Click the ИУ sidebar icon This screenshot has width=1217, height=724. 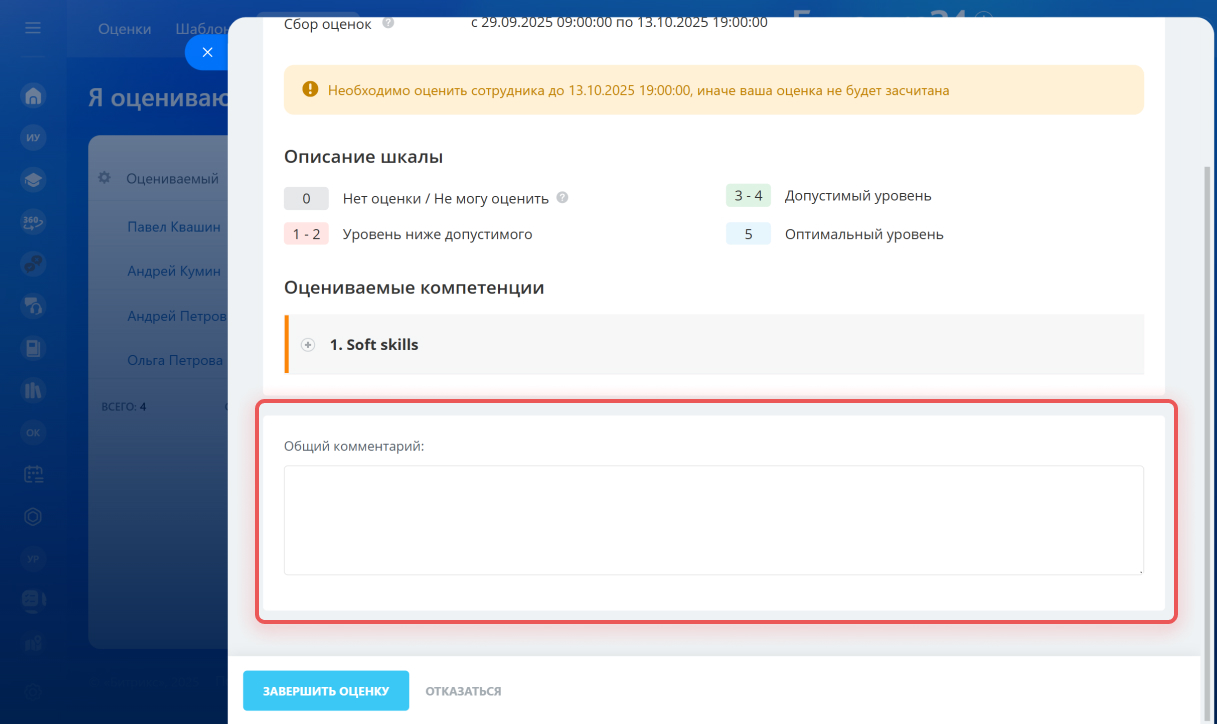tap(33, 138)
